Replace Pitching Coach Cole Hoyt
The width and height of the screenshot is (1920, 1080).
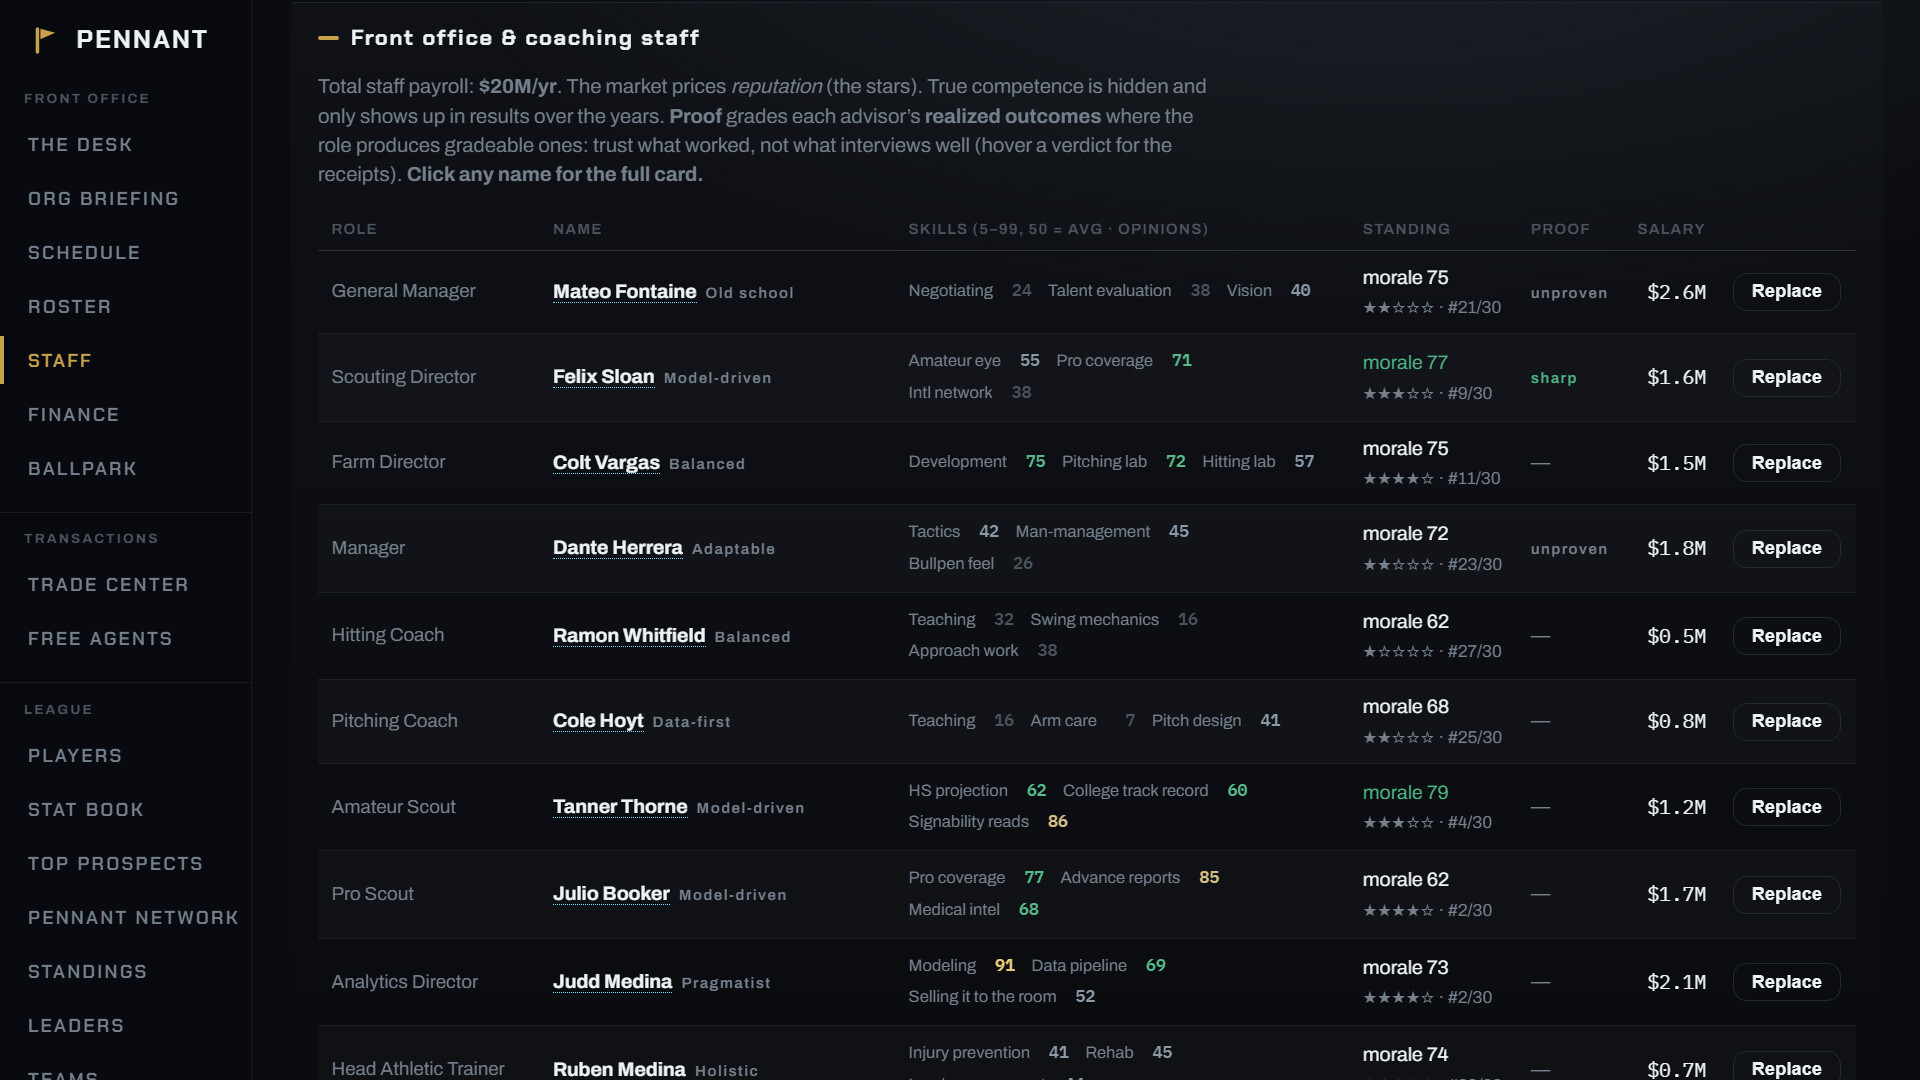coord(1786,721)
